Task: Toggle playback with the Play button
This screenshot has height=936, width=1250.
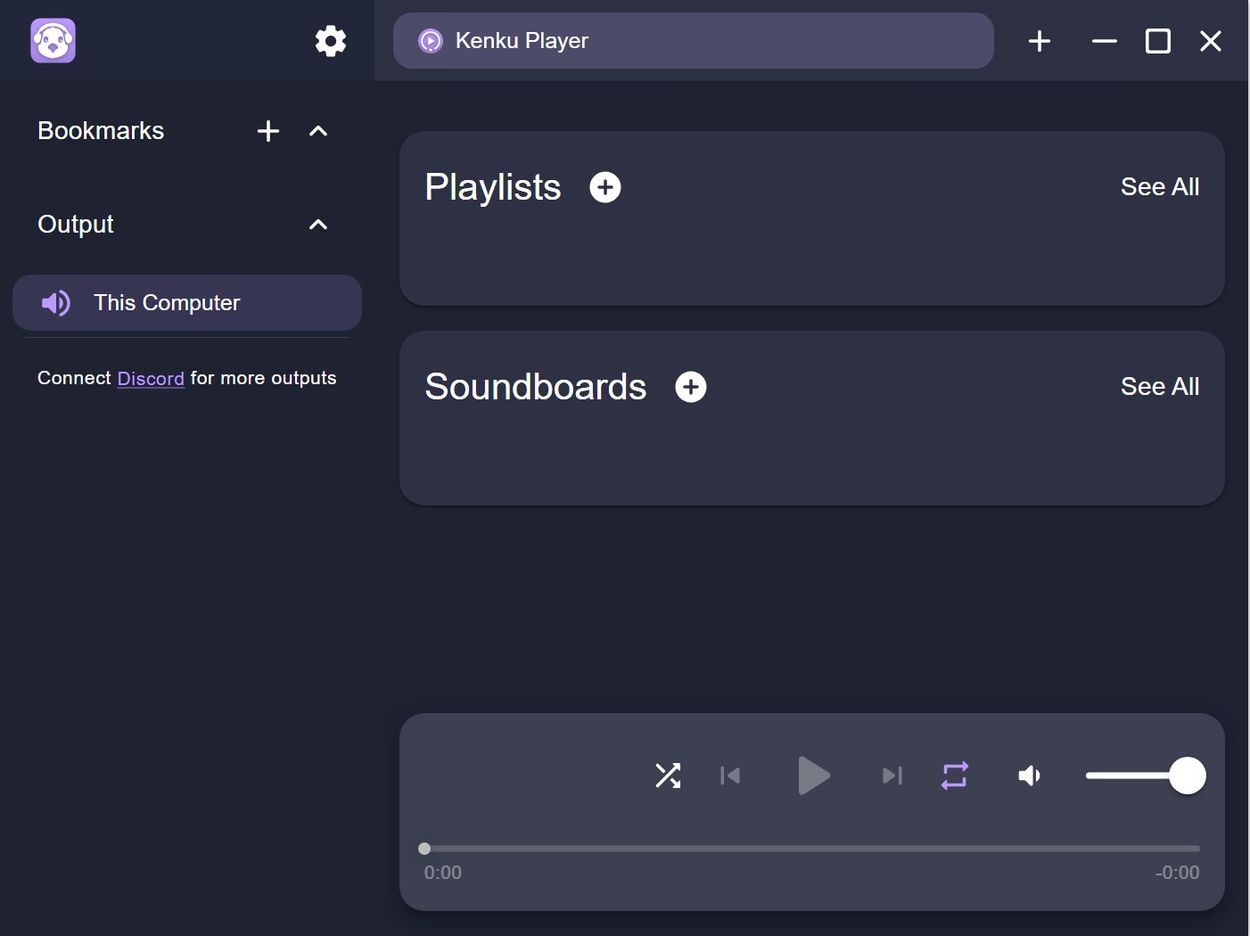Action: 813,775
